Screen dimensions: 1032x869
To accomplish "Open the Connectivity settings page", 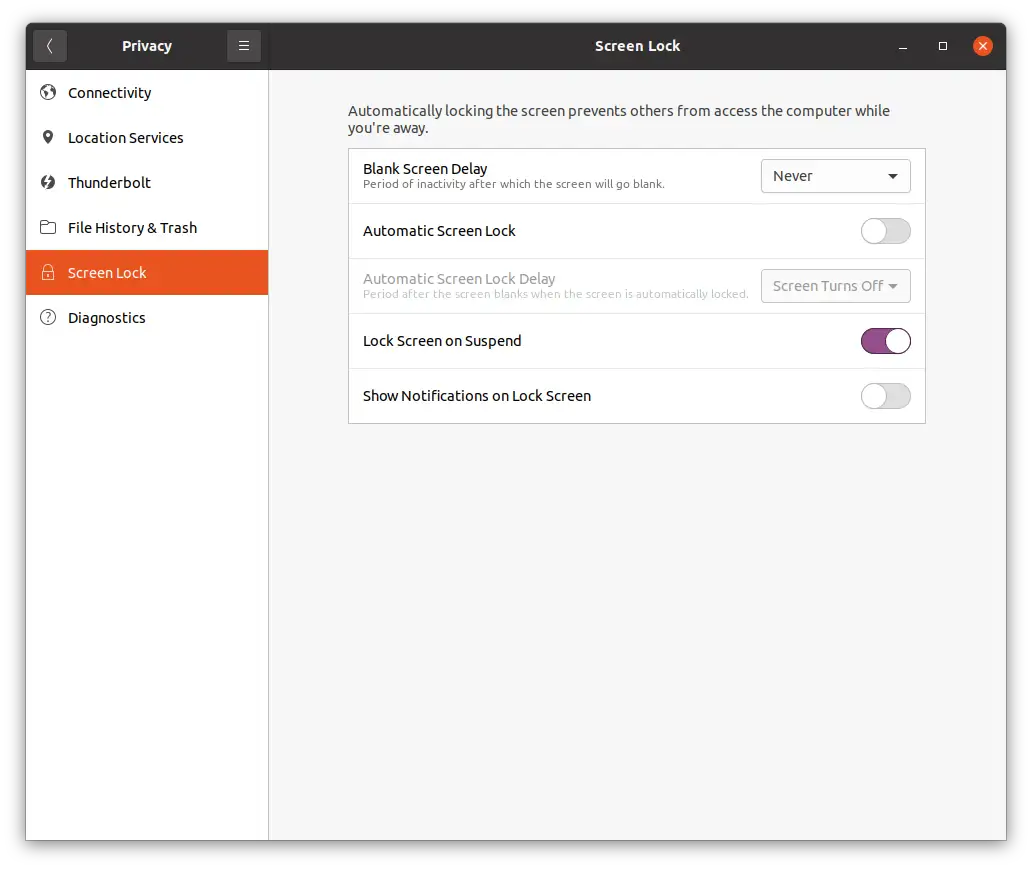I will [147, 93].
